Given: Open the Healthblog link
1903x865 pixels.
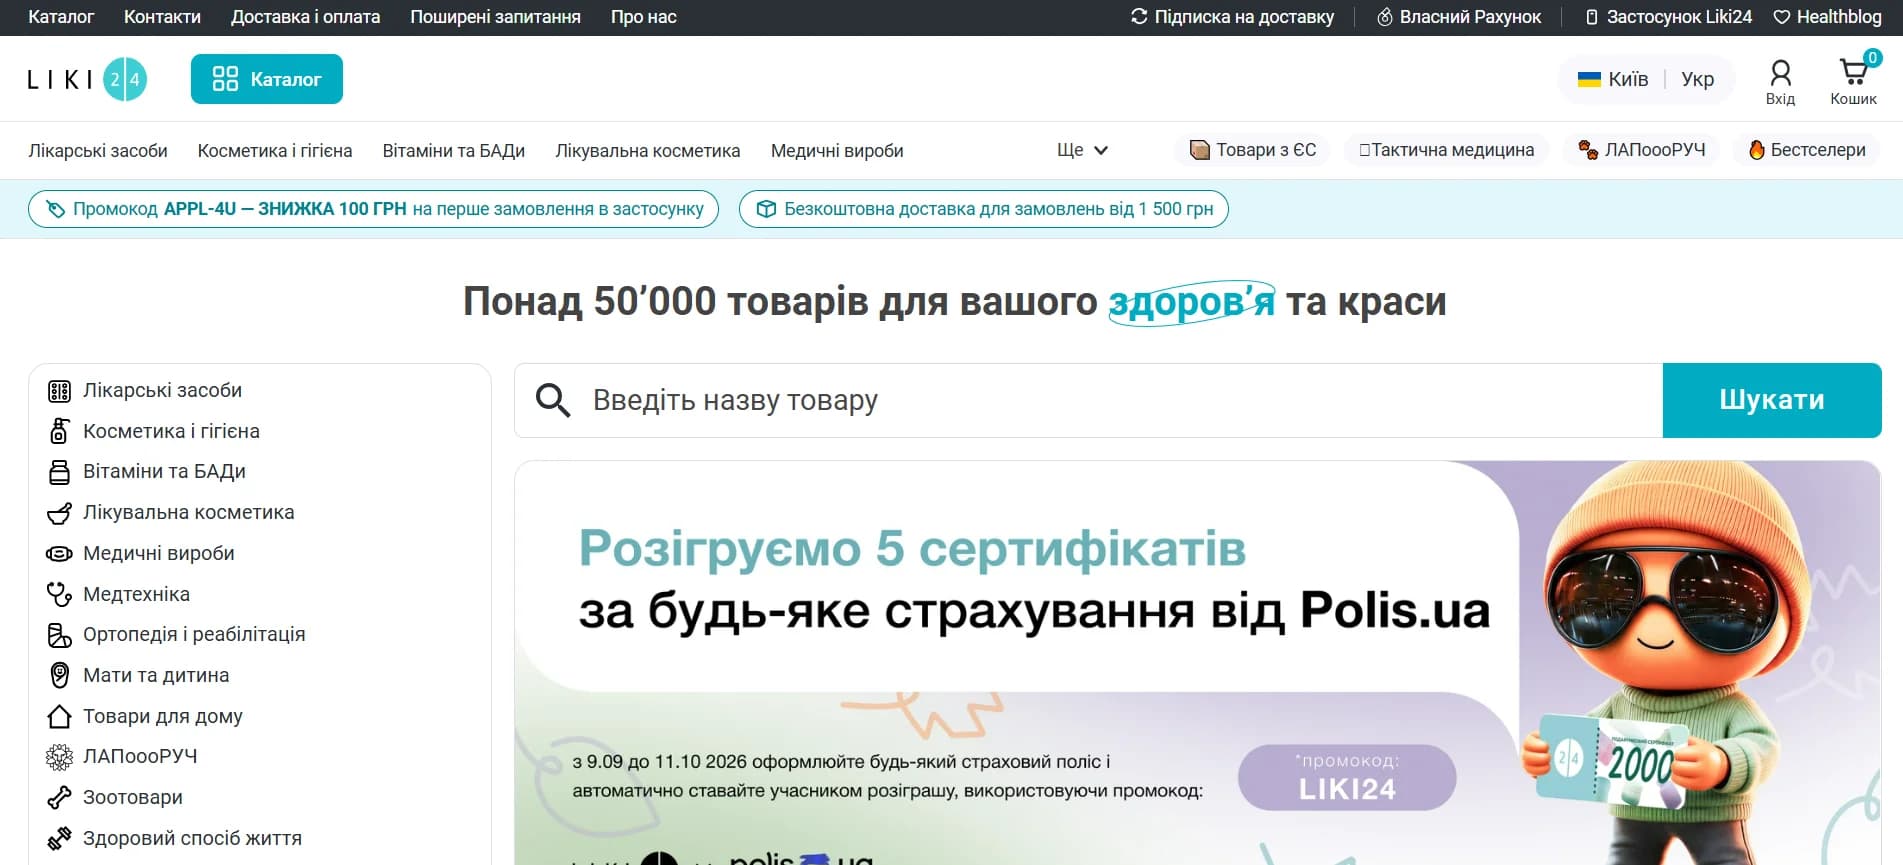Looking at the screenshot, I should [1828, 17].
